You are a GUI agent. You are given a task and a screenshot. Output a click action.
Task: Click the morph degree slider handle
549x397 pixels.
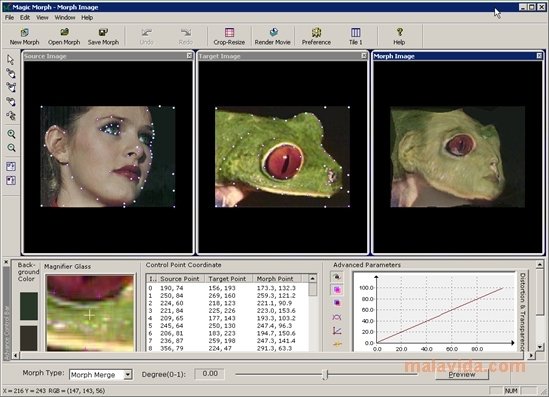325,375
